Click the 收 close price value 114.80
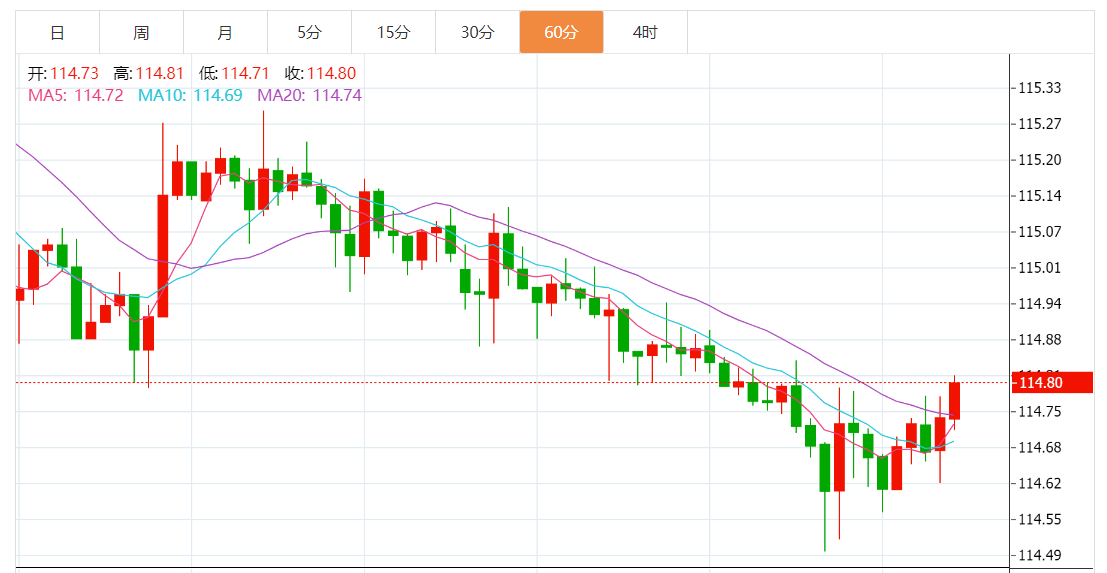The image size is (1107, 573). [331, 73]
